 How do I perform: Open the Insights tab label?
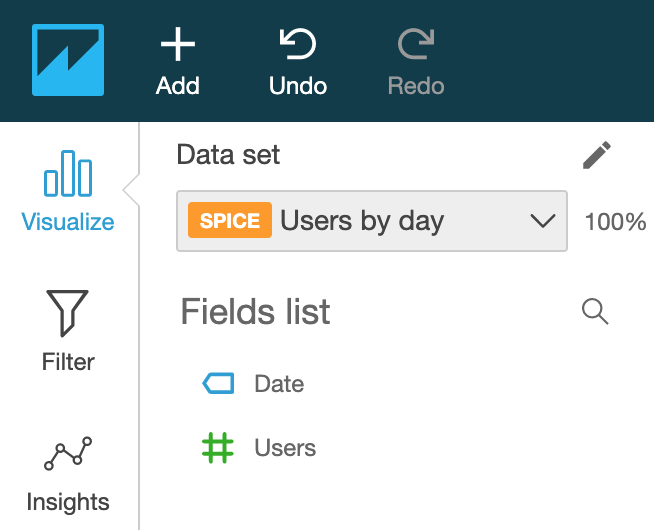click(68, 501)
